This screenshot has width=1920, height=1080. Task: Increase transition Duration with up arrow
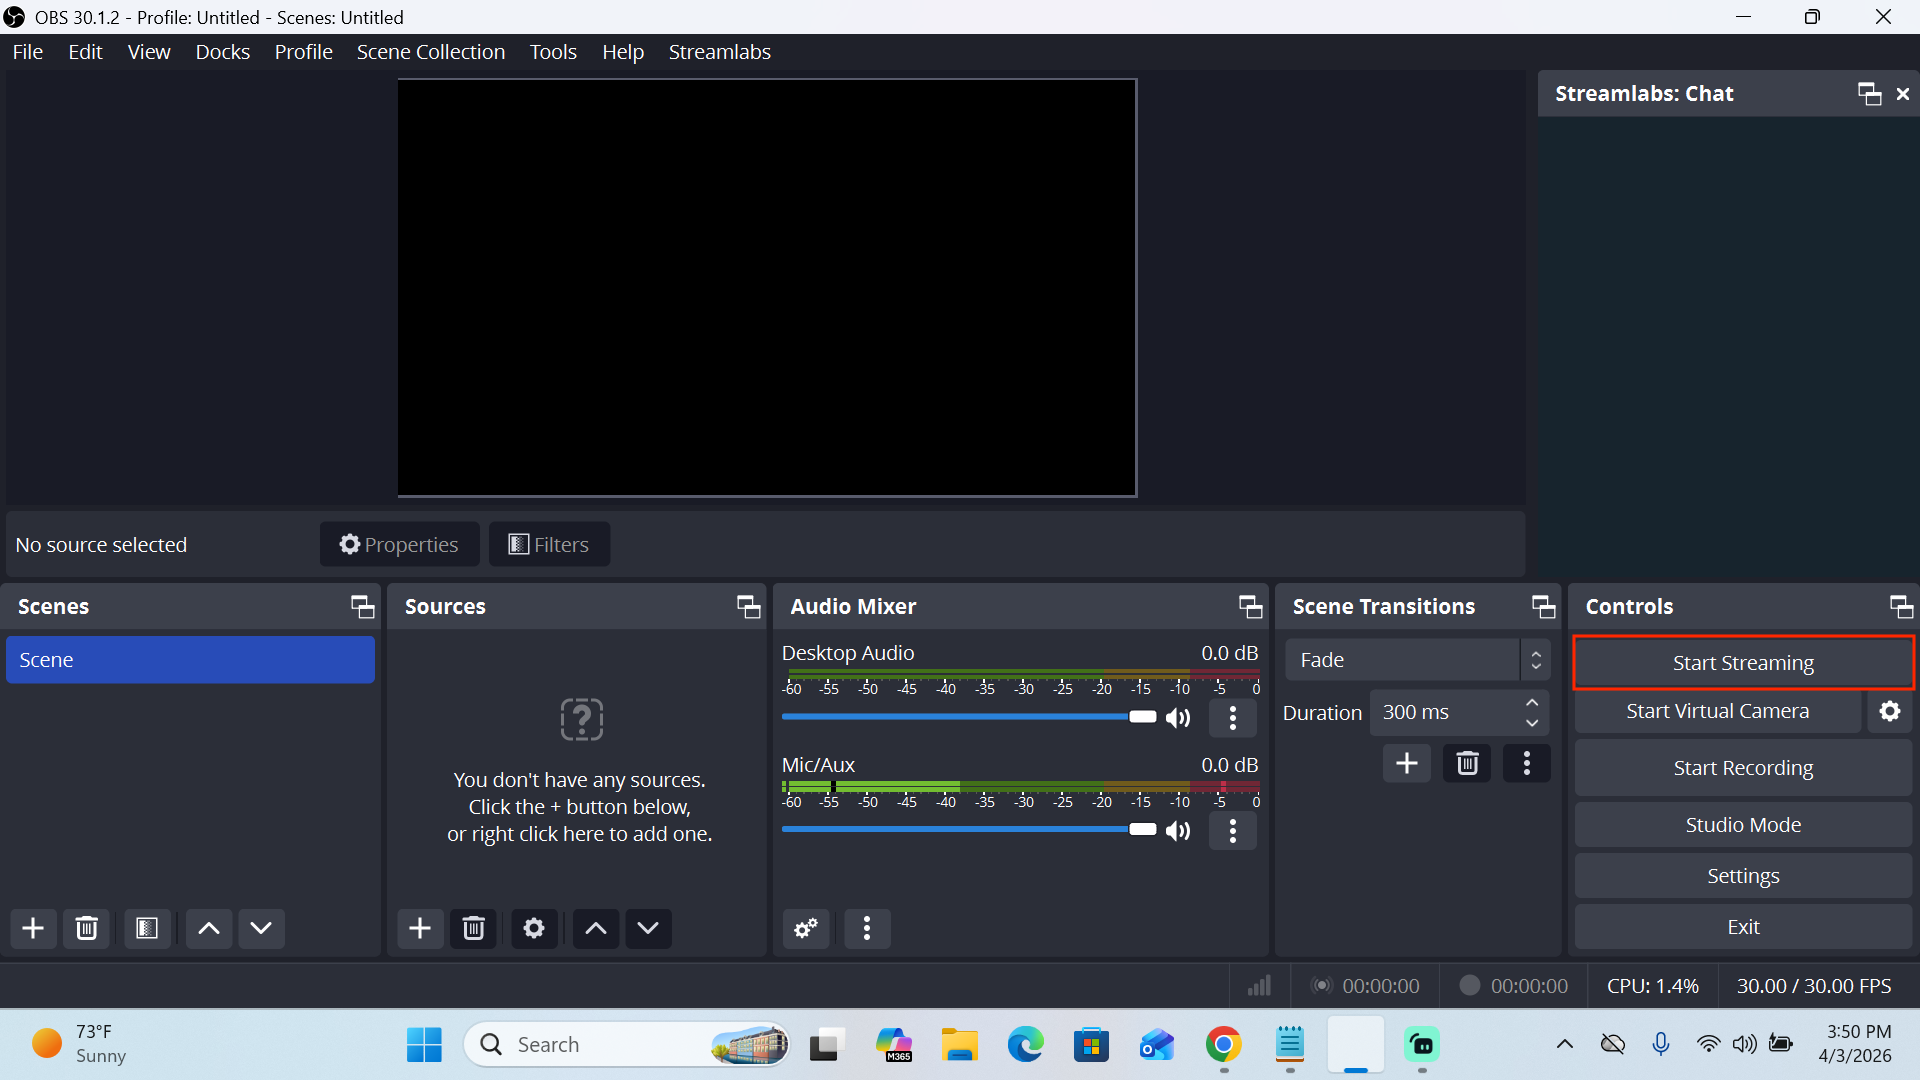tap(1532, 702)
